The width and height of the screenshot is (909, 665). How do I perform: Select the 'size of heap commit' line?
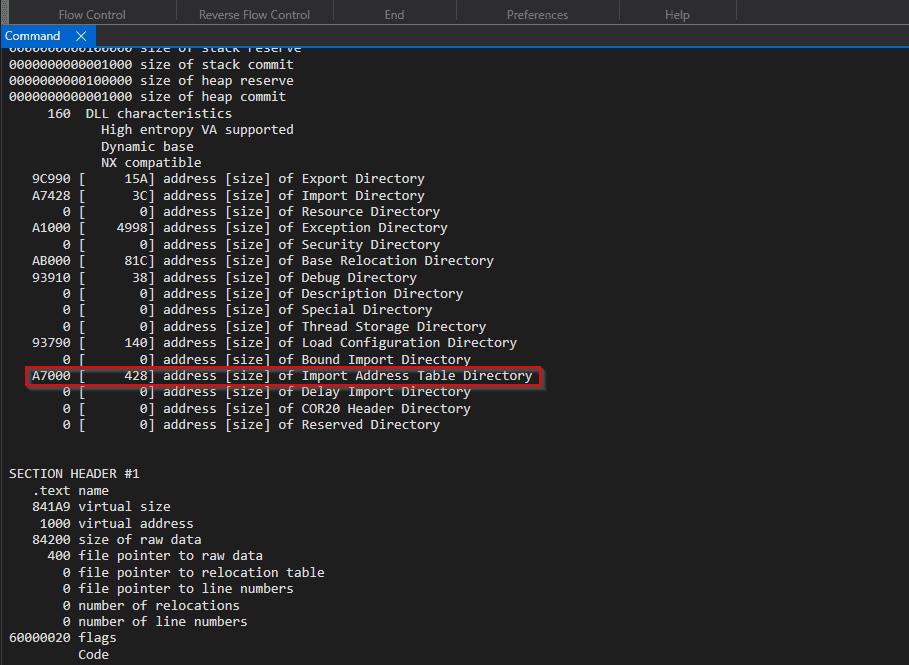[147, 97]
